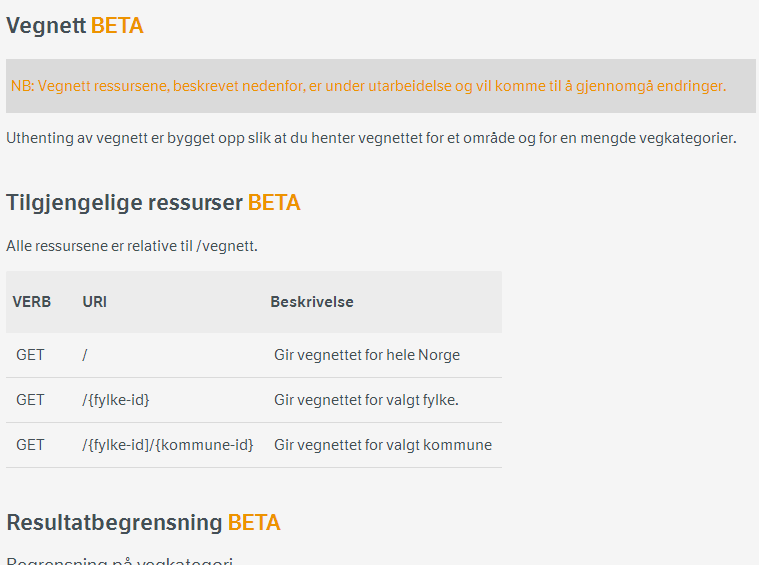Viewport: 759px width, 565px height.
Task: Click 'Gir vegnettet for valgt fylke' text
Action: [x=366, y=400]
